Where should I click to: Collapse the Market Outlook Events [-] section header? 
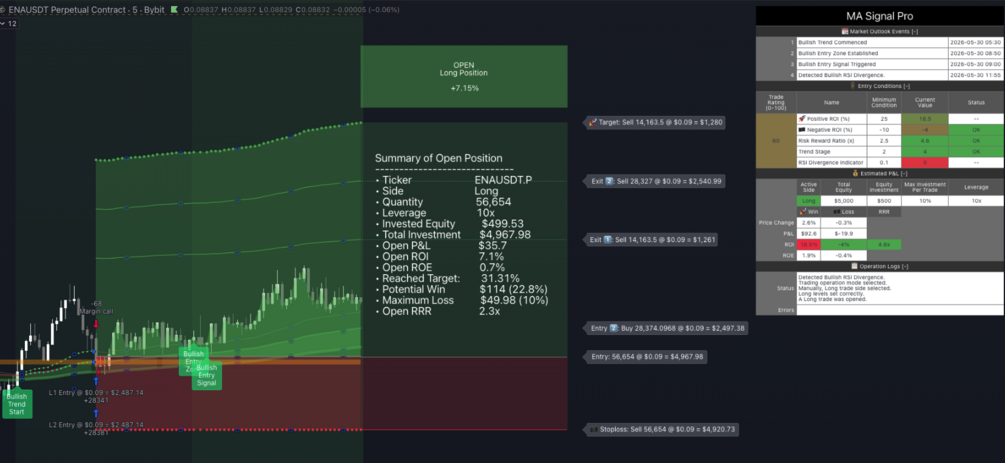pyautogui.click(x=880, y=31)
